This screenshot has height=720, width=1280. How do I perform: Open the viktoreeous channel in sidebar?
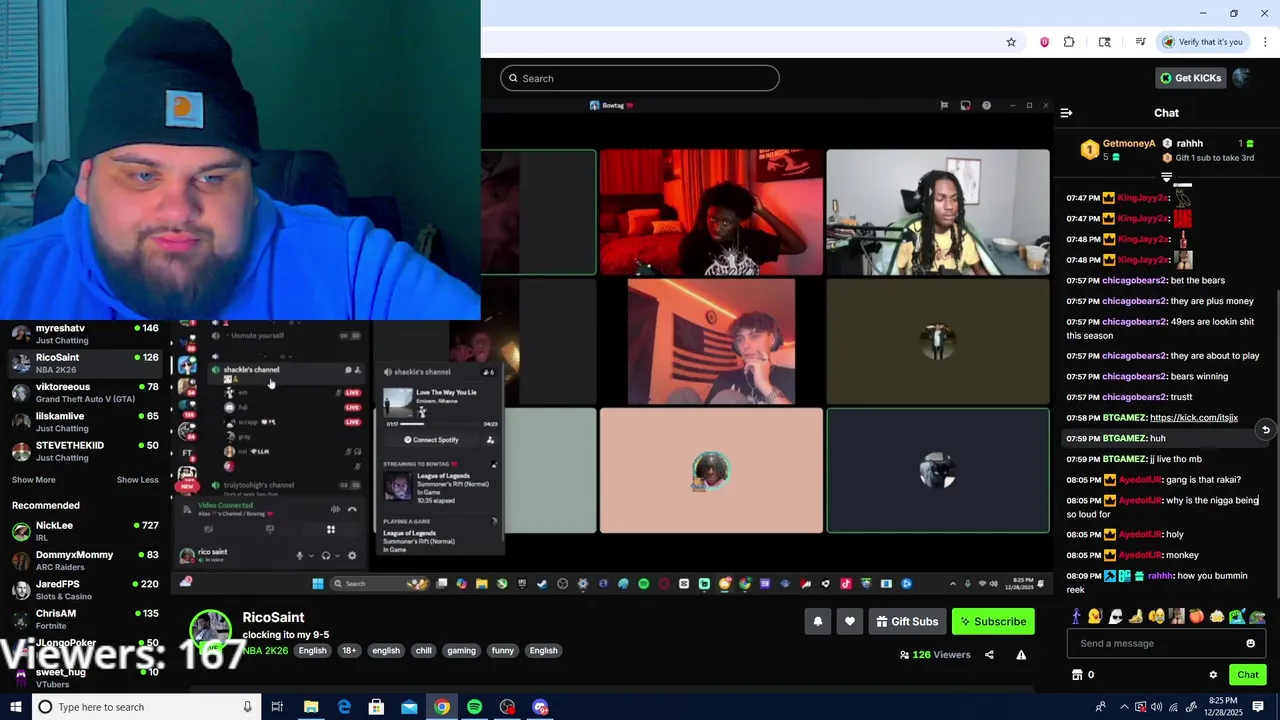coord(85,392)
